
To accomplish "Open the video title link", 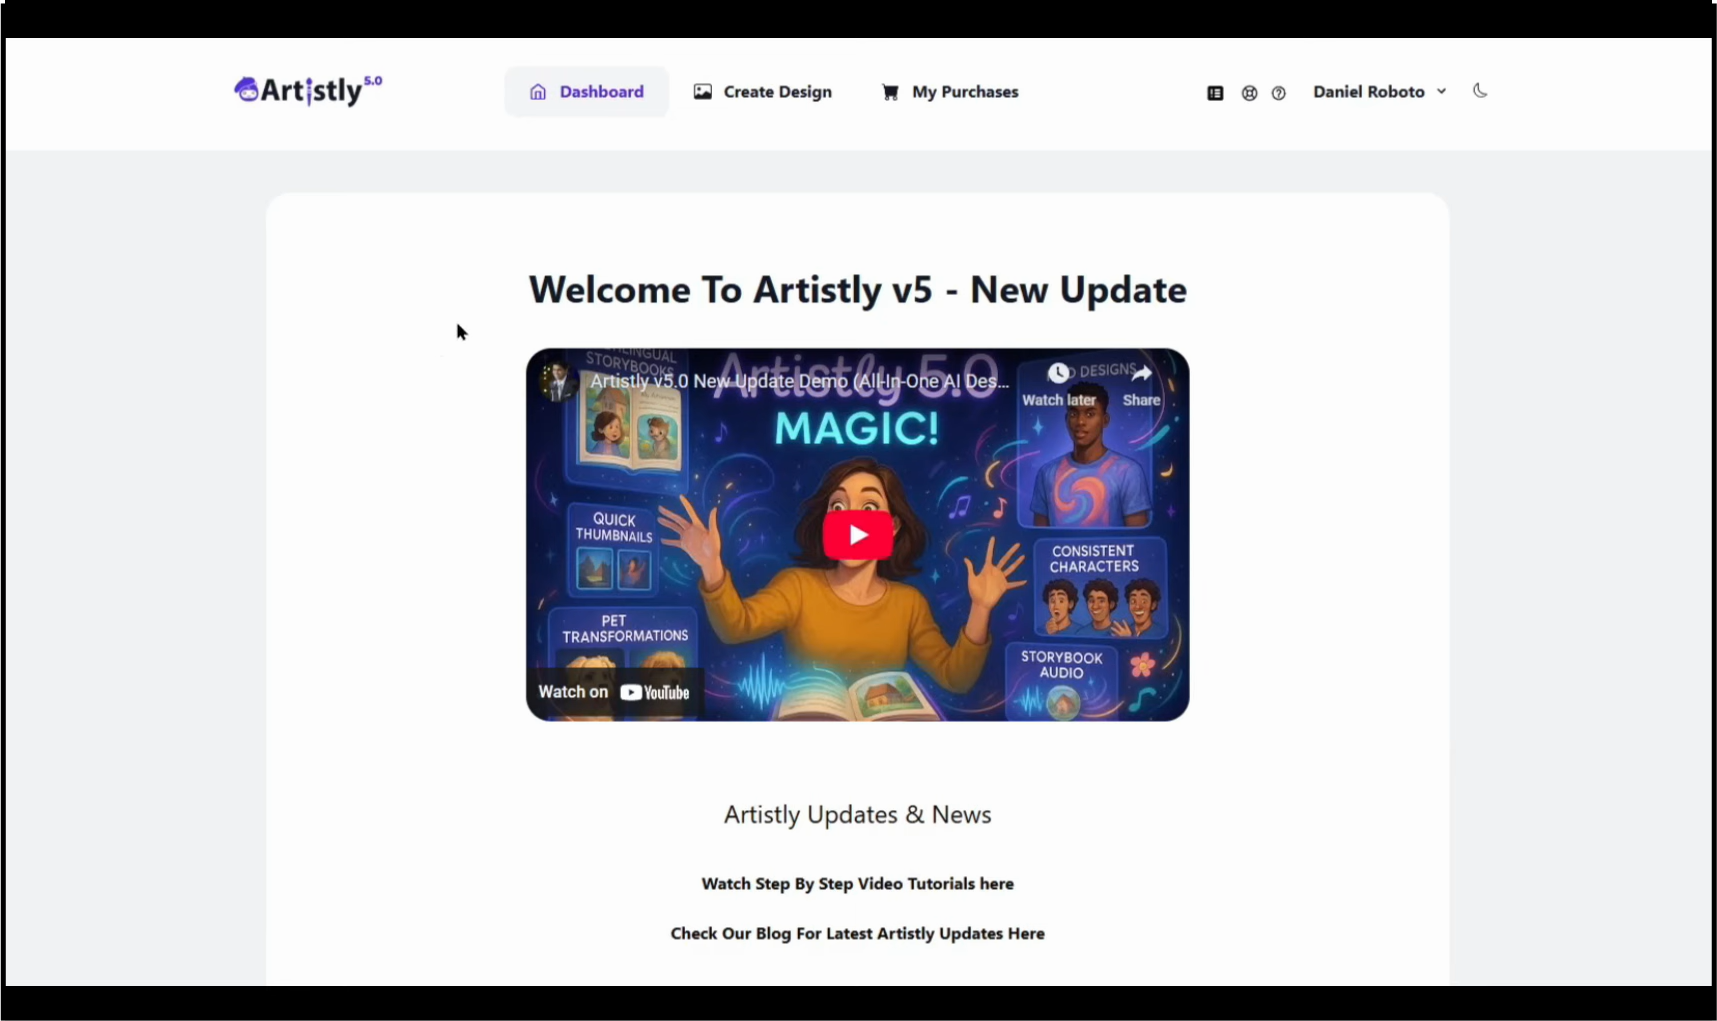I will (x=799, y=381).
